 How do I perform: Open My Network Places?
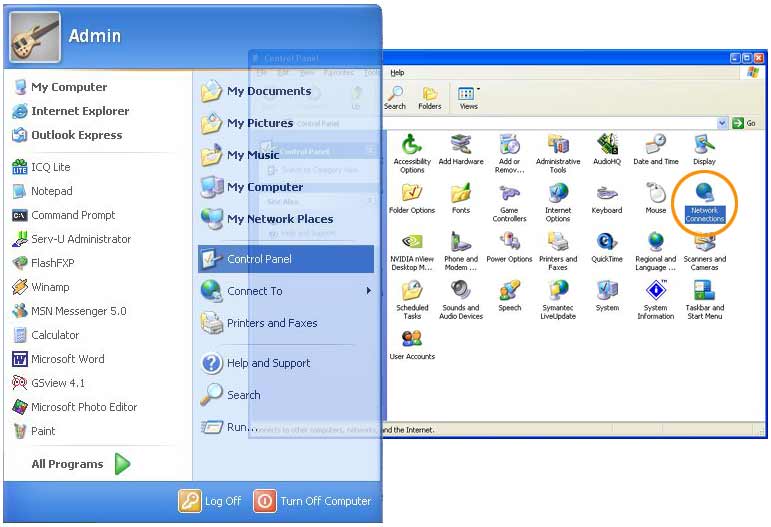click(267, 219)
